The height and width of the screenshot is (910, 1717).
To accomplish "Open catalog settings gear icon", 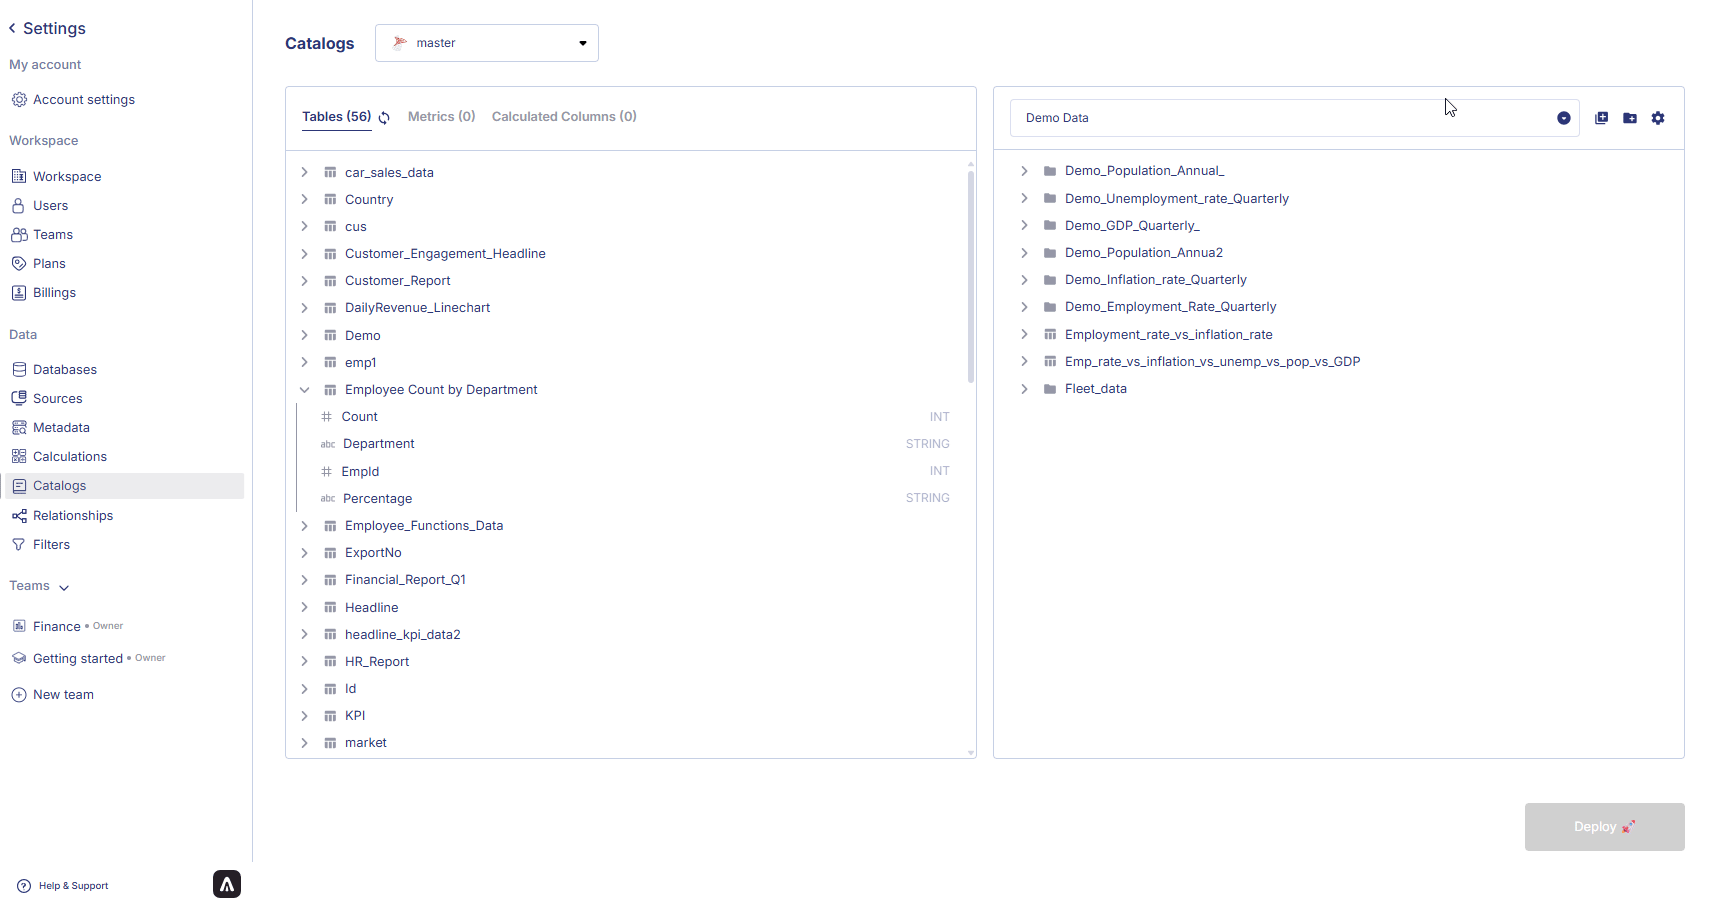I will [1658, 118].
